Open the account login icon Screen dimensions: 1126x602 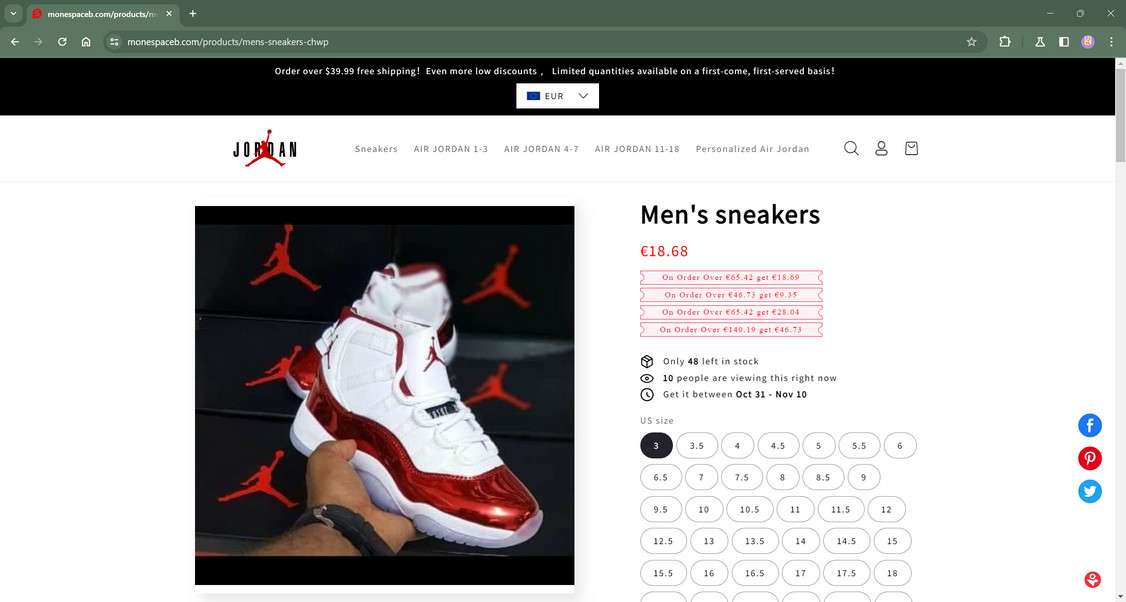881,148
